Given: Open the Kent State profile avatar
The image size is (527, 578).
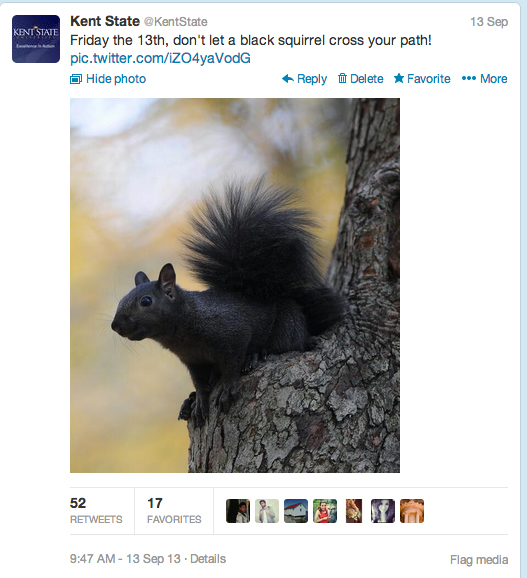Looking at the screenshot, I should [x=36, y=39].
